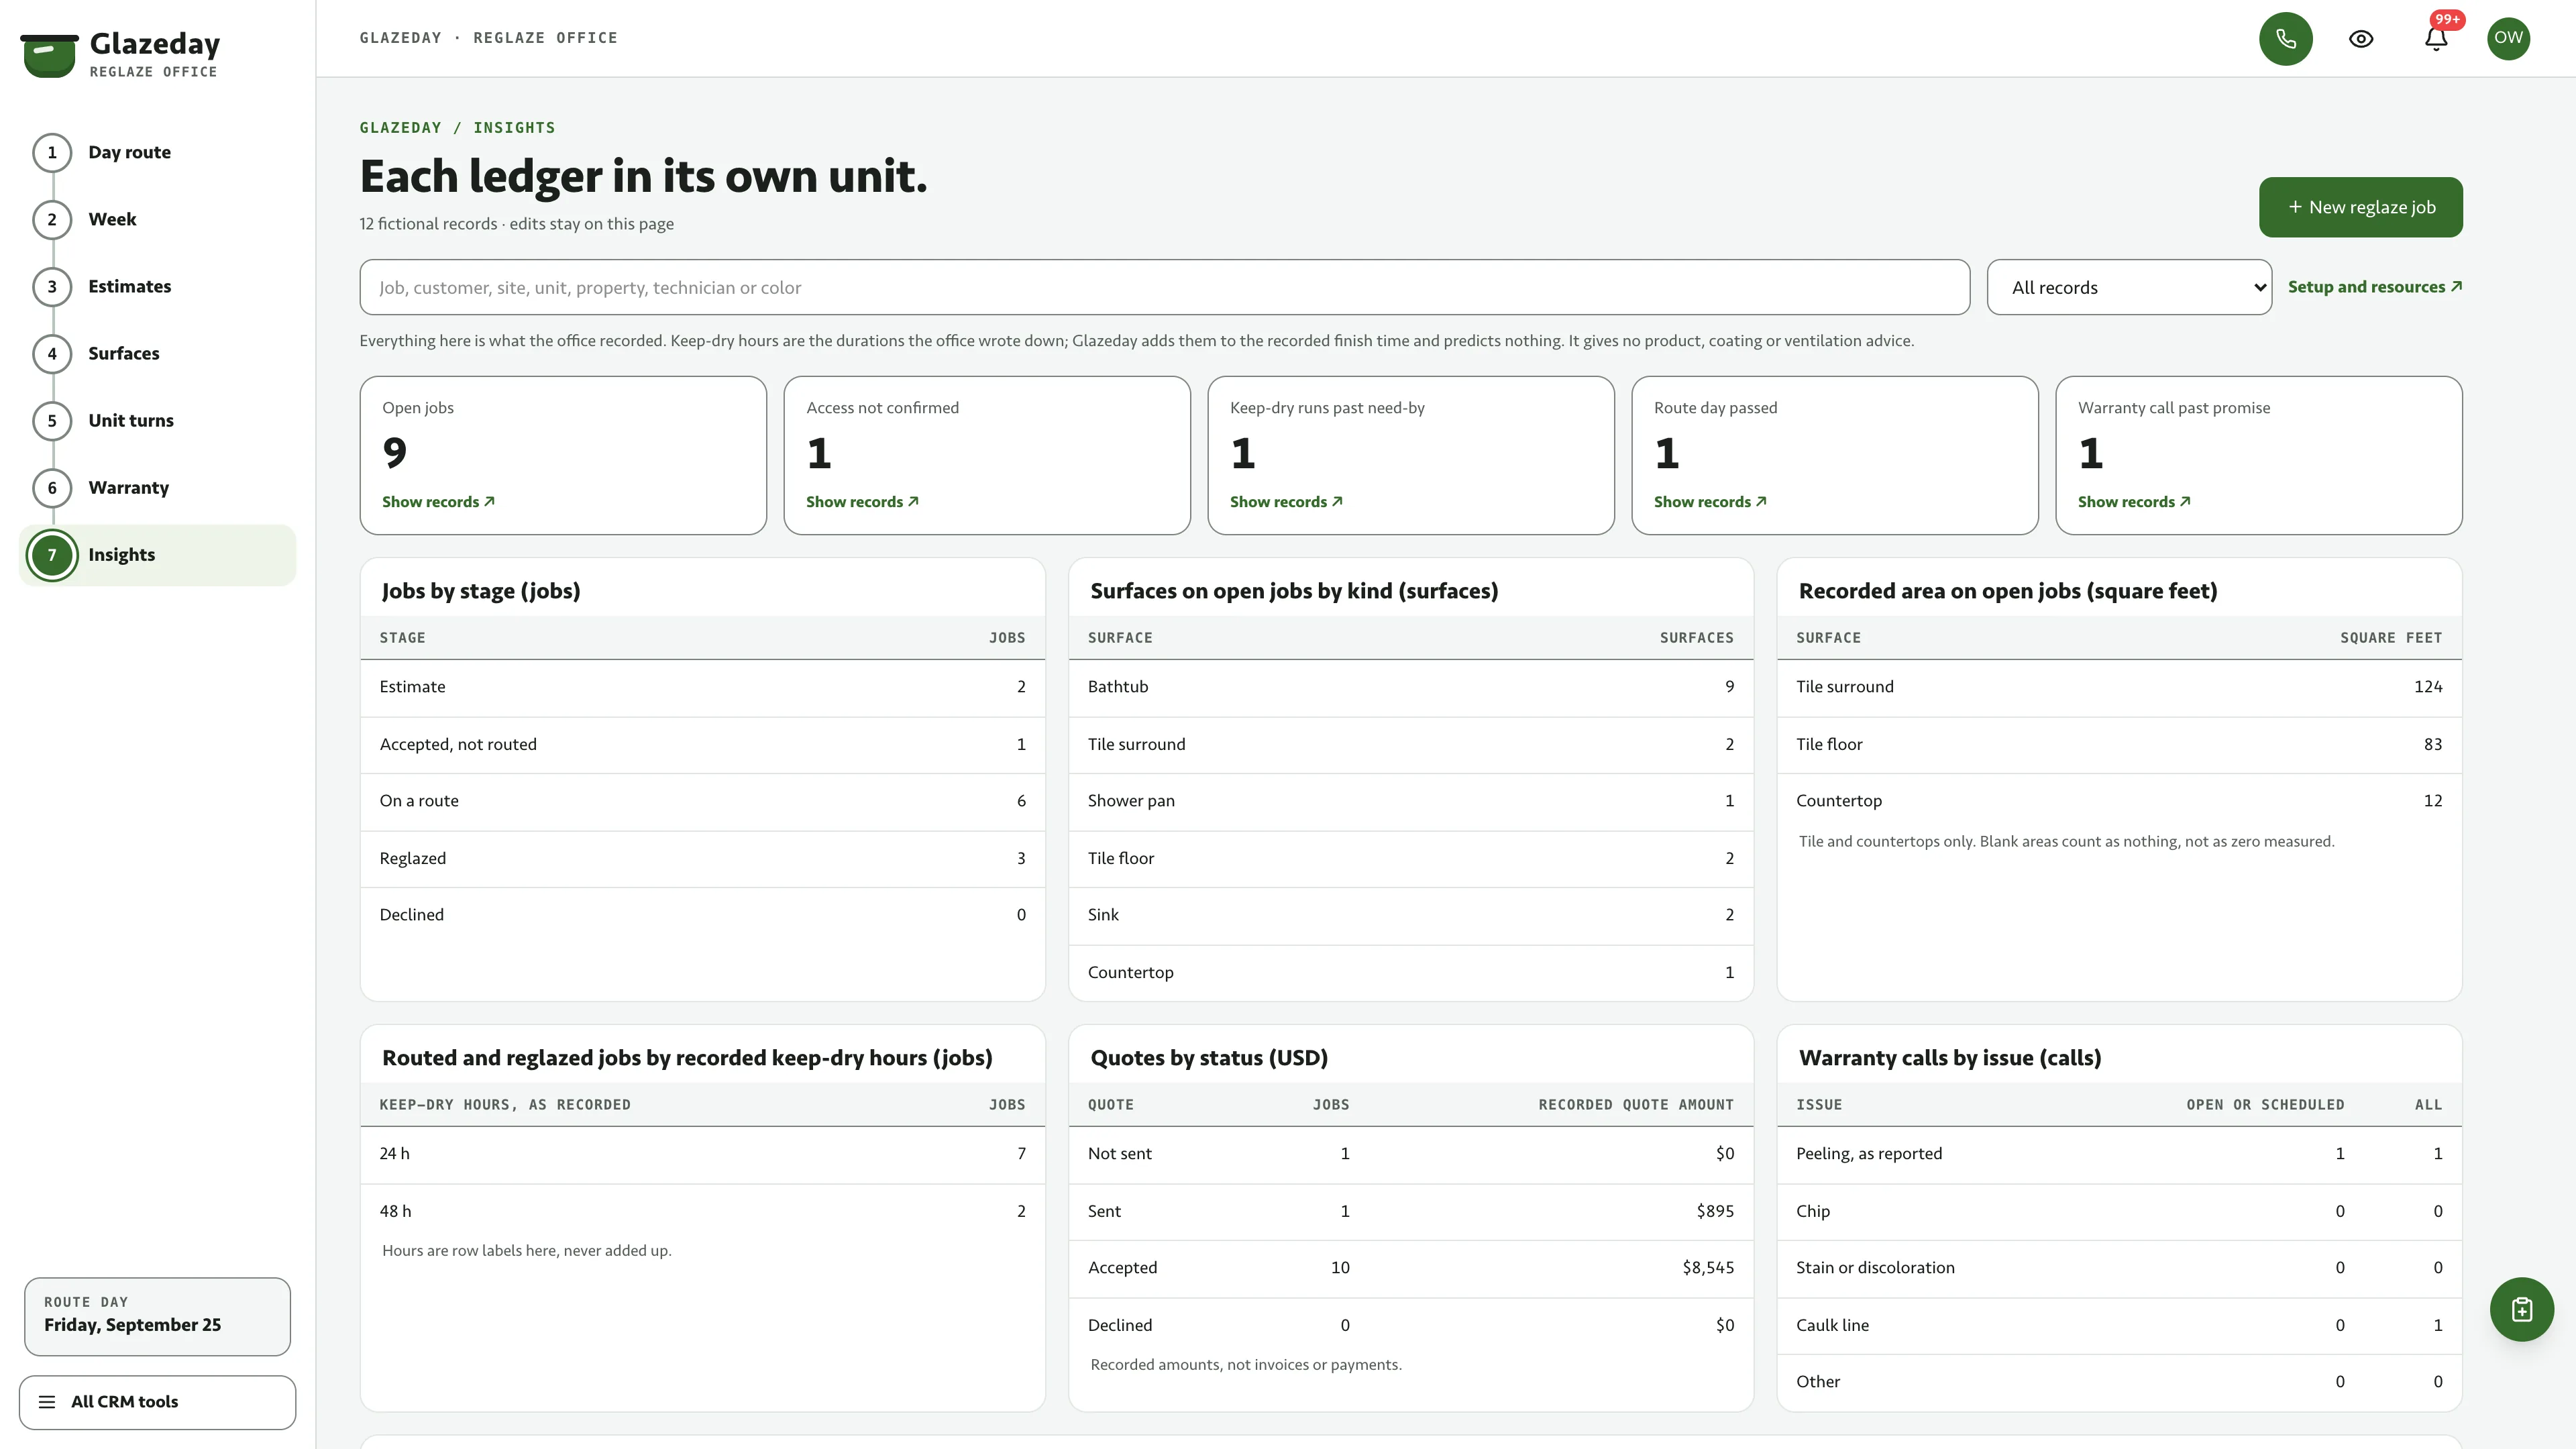Click the job search input field
The width and height of the screenshot is (2576, 1449).
pyautogui.click(x=1164, y=287)
